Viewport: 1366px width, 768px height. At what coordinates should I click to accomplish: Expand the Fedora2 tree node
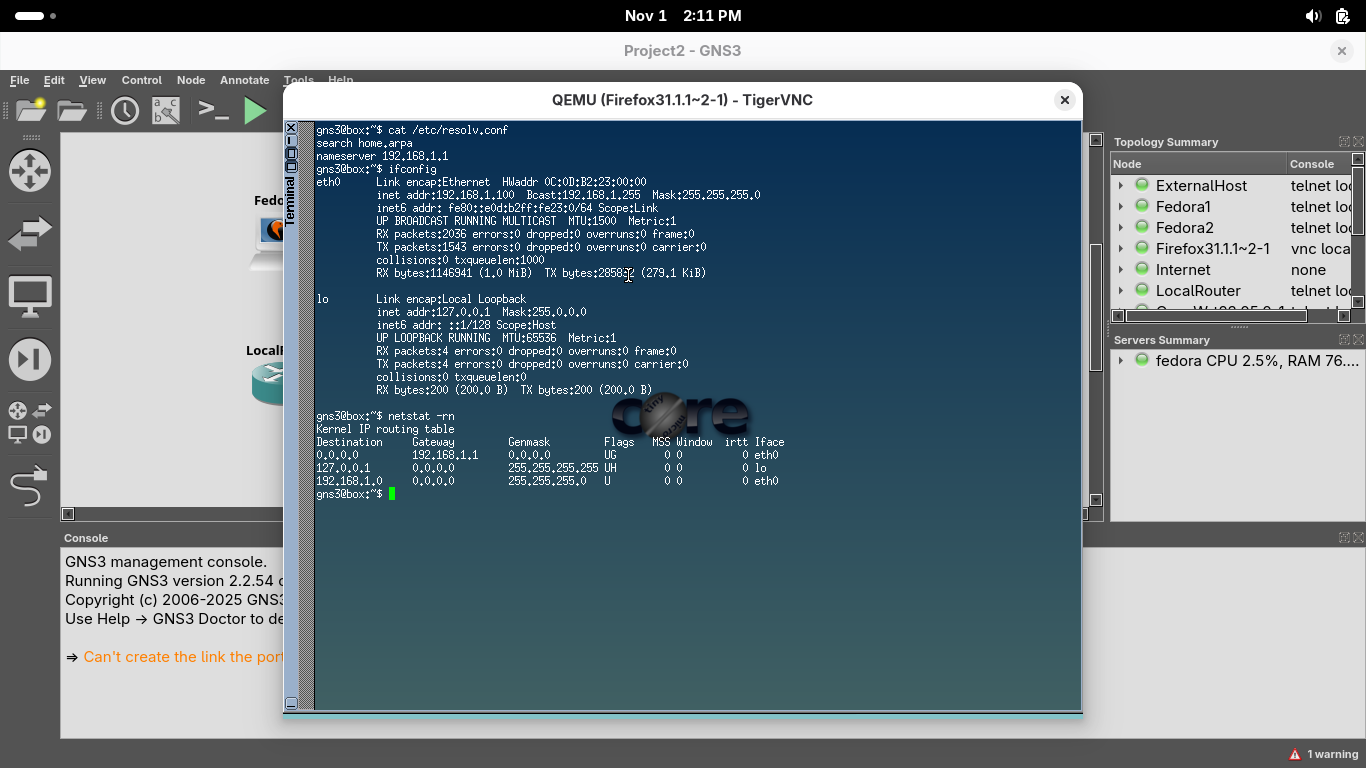[1120, 228]
